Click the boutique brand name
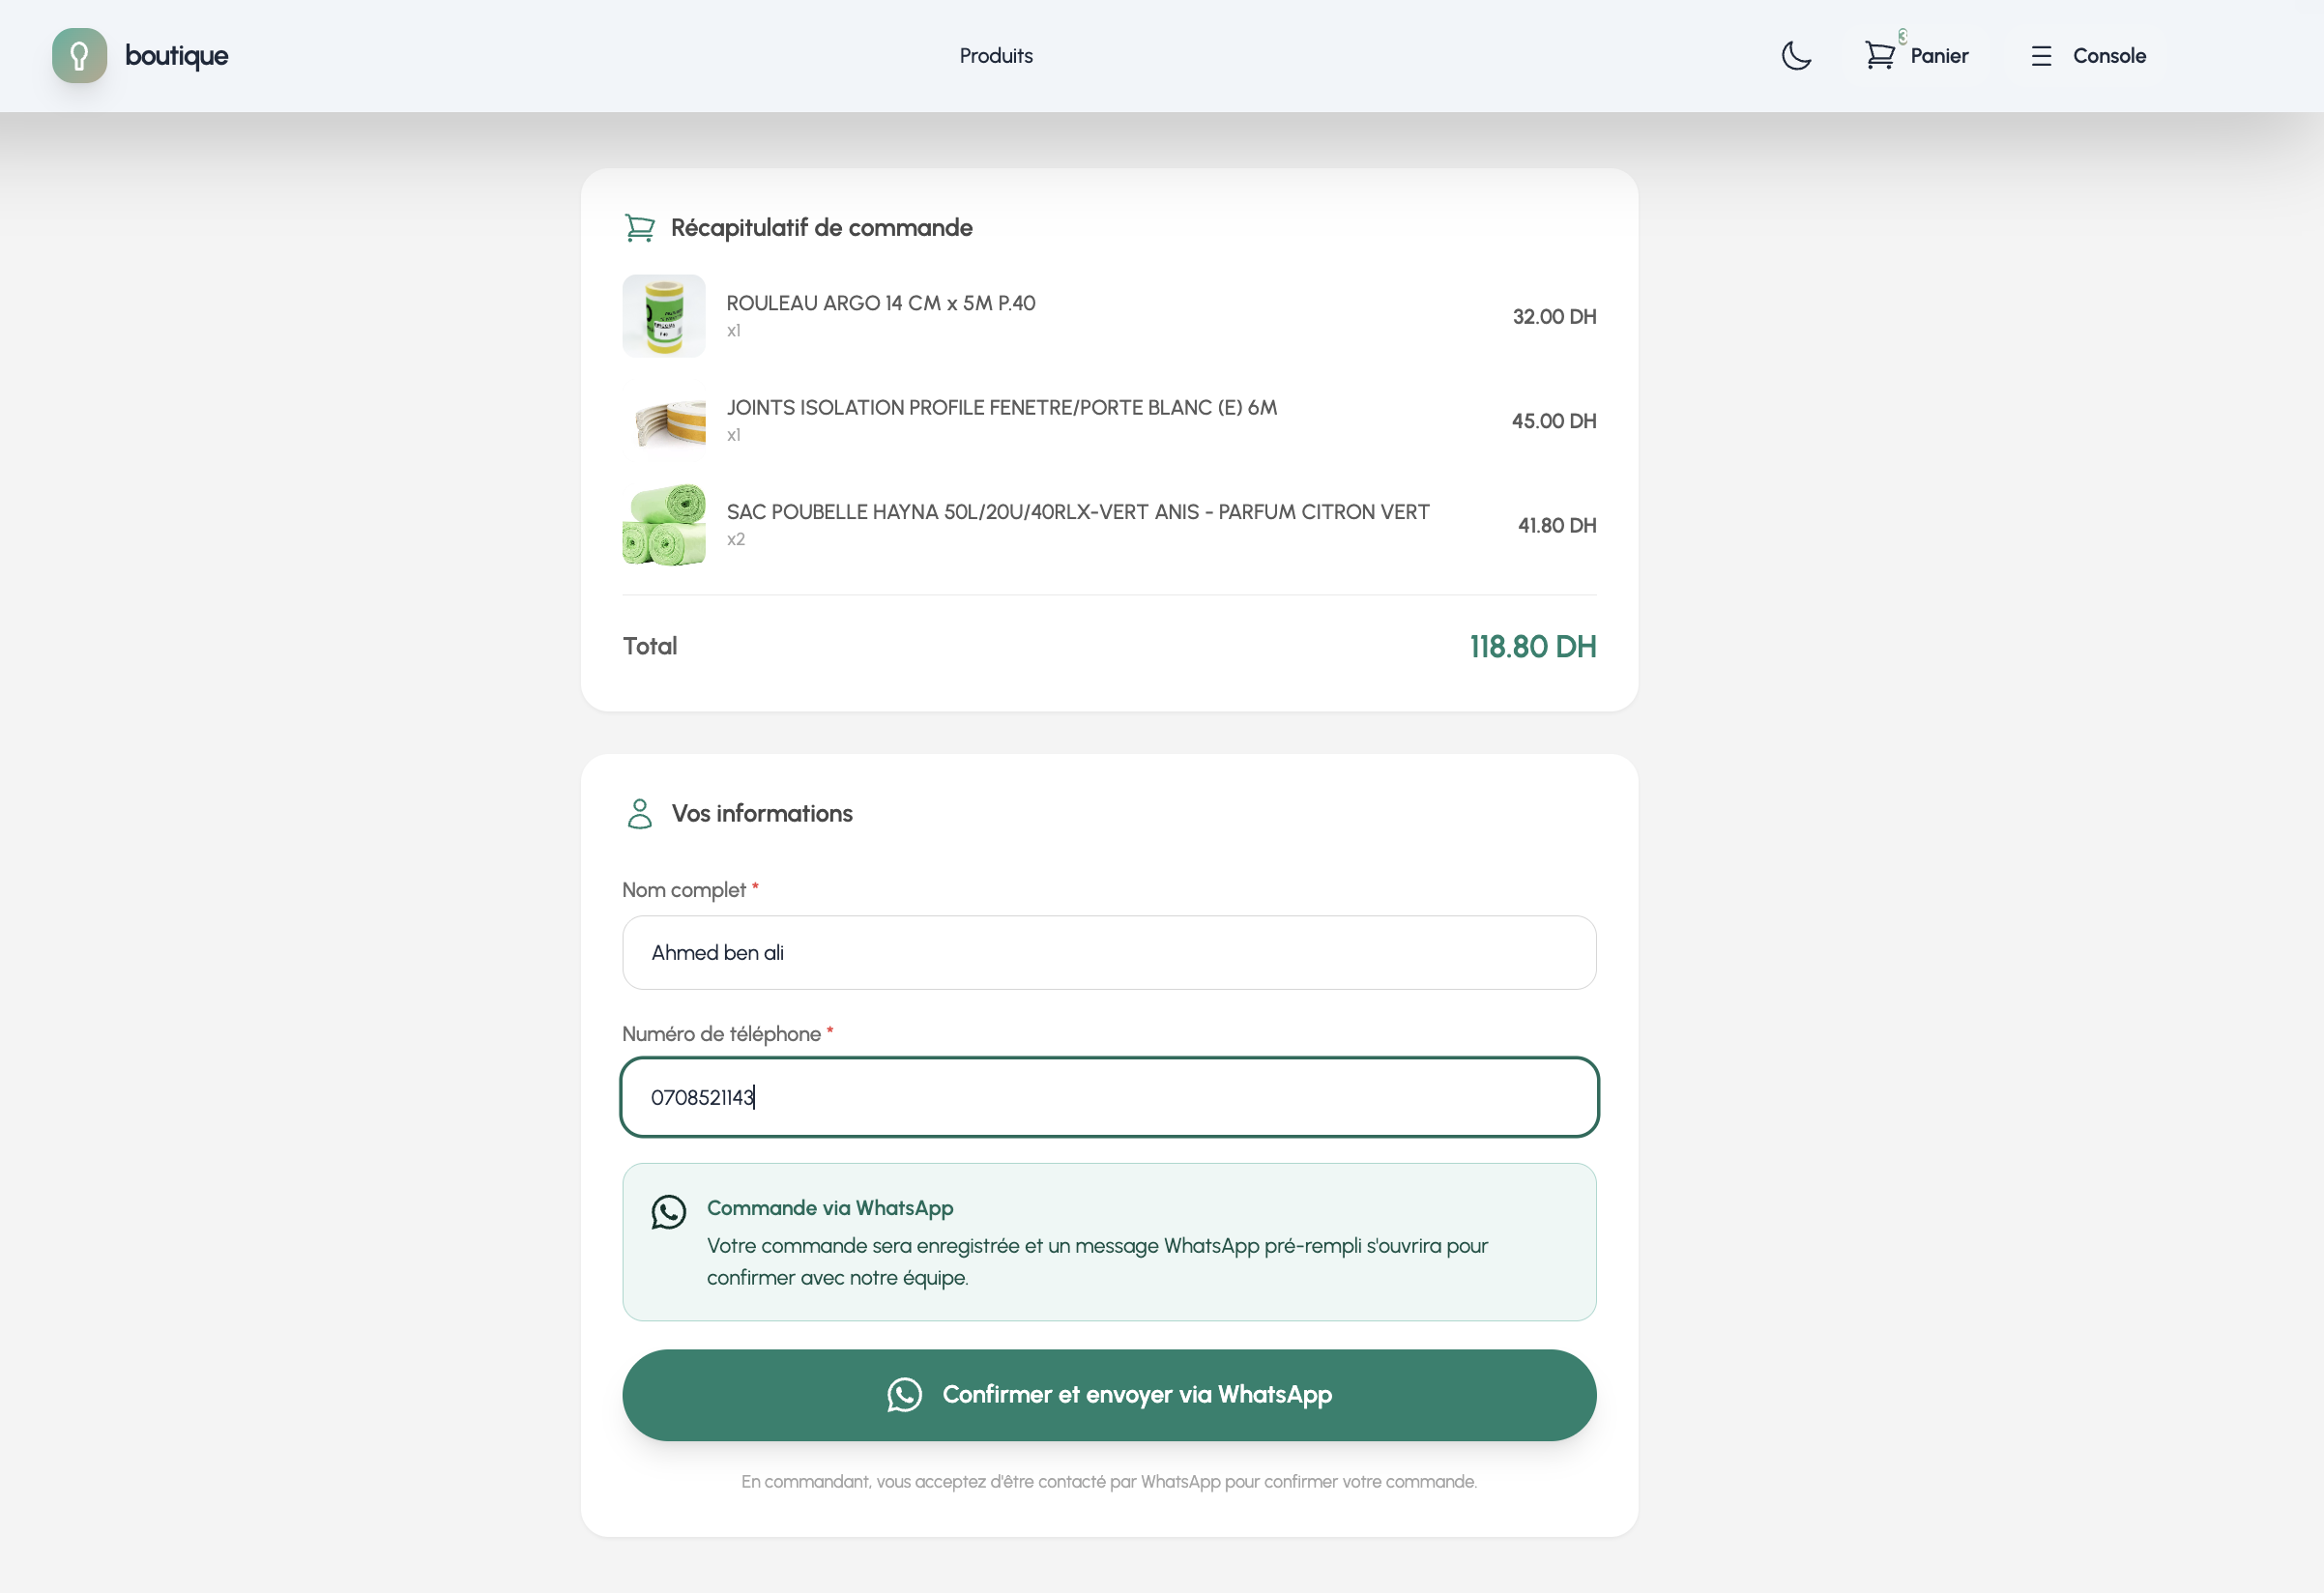The height and width of the screenshot is (1593, 2324). coord(176,56)
